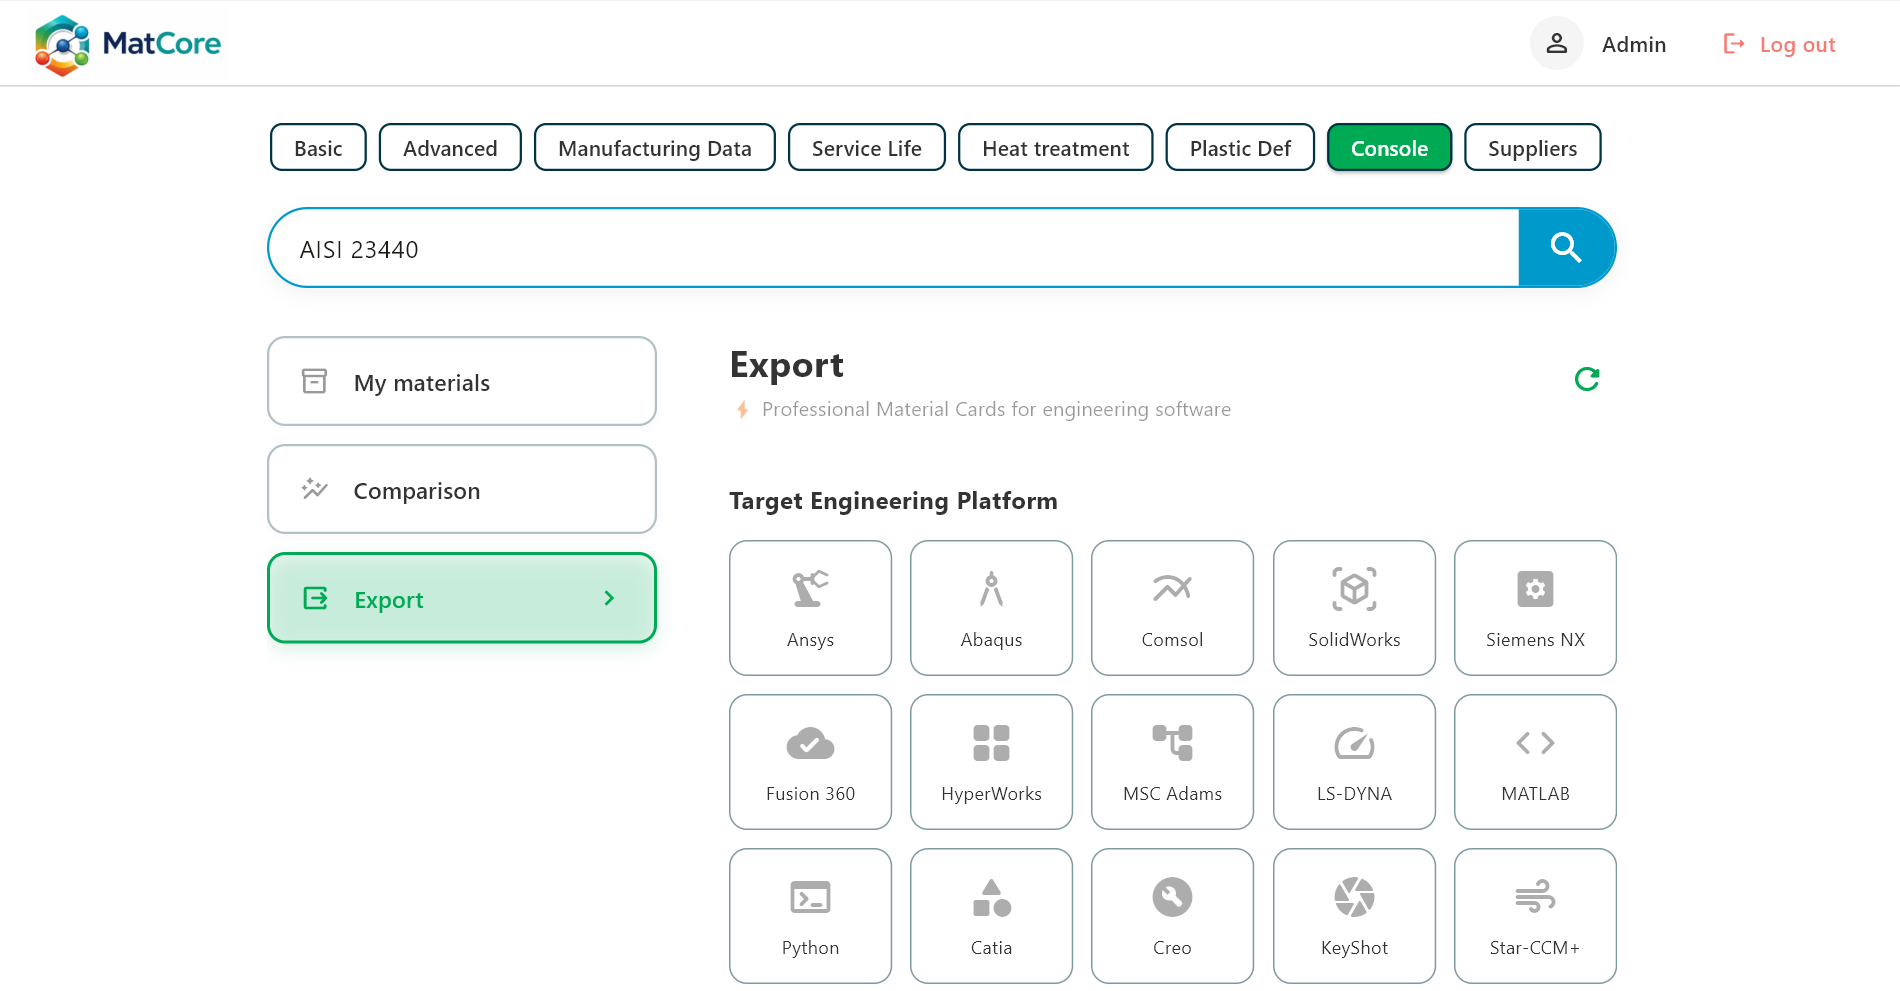Viewport: 1900px width, 991px height.
Task: Expand the Export item chevron
Action: 609,598
